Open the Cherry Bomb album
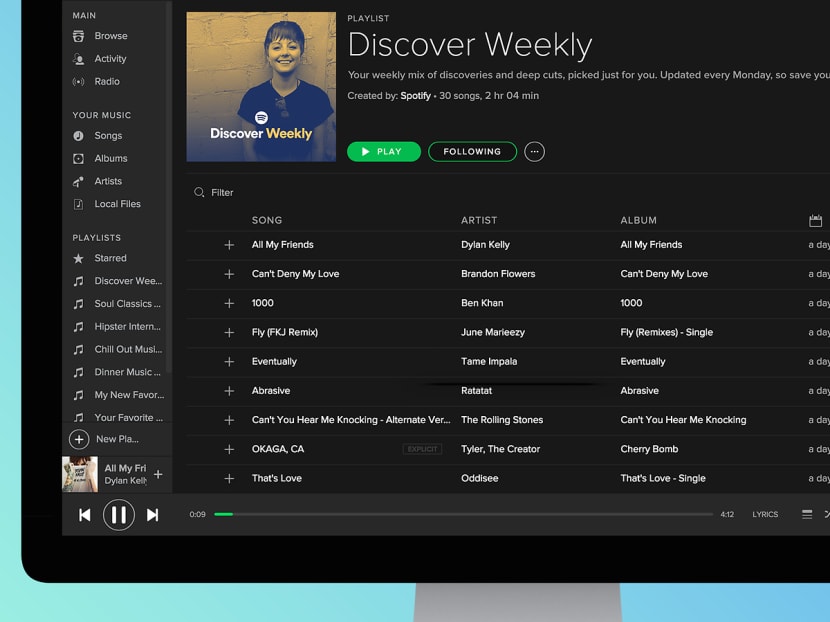This screenshot has width=830, height=622. [x=649, y=449]
